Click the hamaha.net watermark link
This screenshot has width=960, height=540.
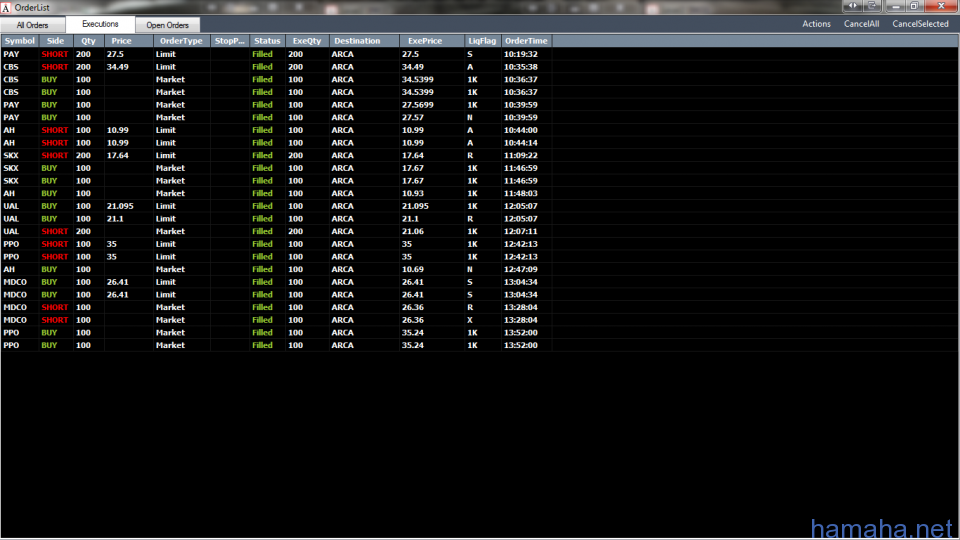point(881,527)
